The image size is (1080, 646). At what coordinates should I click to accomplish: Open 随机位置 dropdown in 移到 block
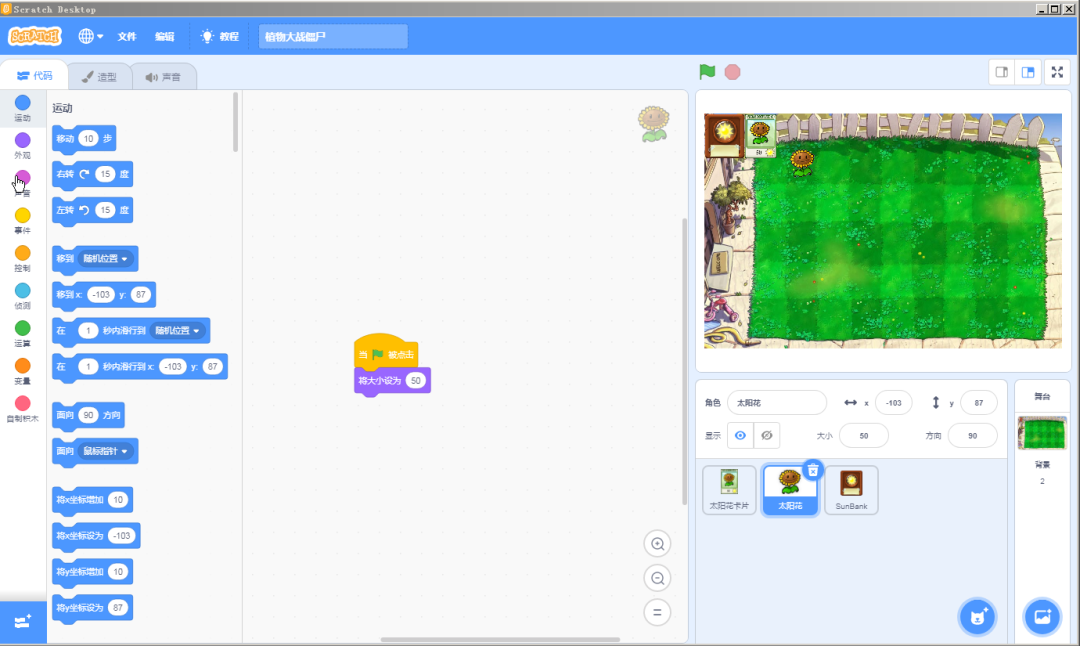105,259
